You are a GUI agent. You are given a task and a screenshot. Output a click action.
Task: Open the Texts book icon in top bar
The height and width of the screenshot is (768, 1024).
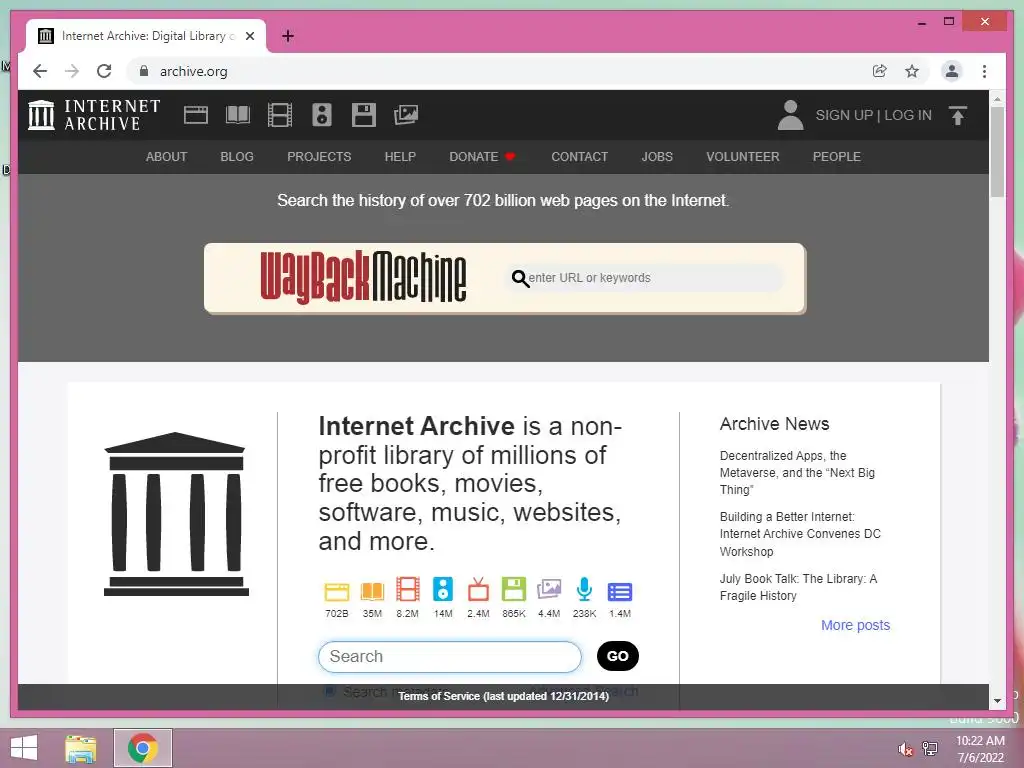[238, 115]
